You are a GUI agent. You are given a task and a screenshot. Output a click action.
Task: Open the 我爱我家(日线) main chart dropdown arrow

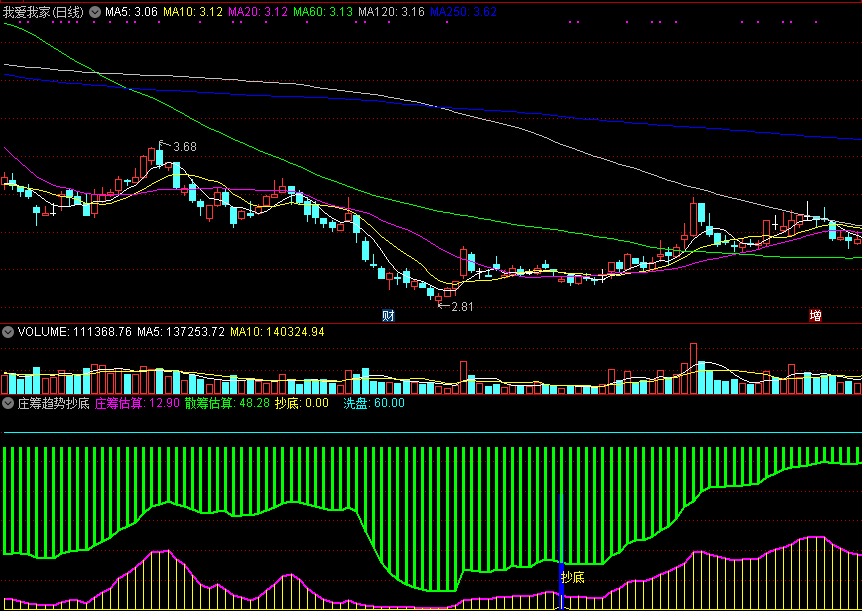(x=95, y=12)
